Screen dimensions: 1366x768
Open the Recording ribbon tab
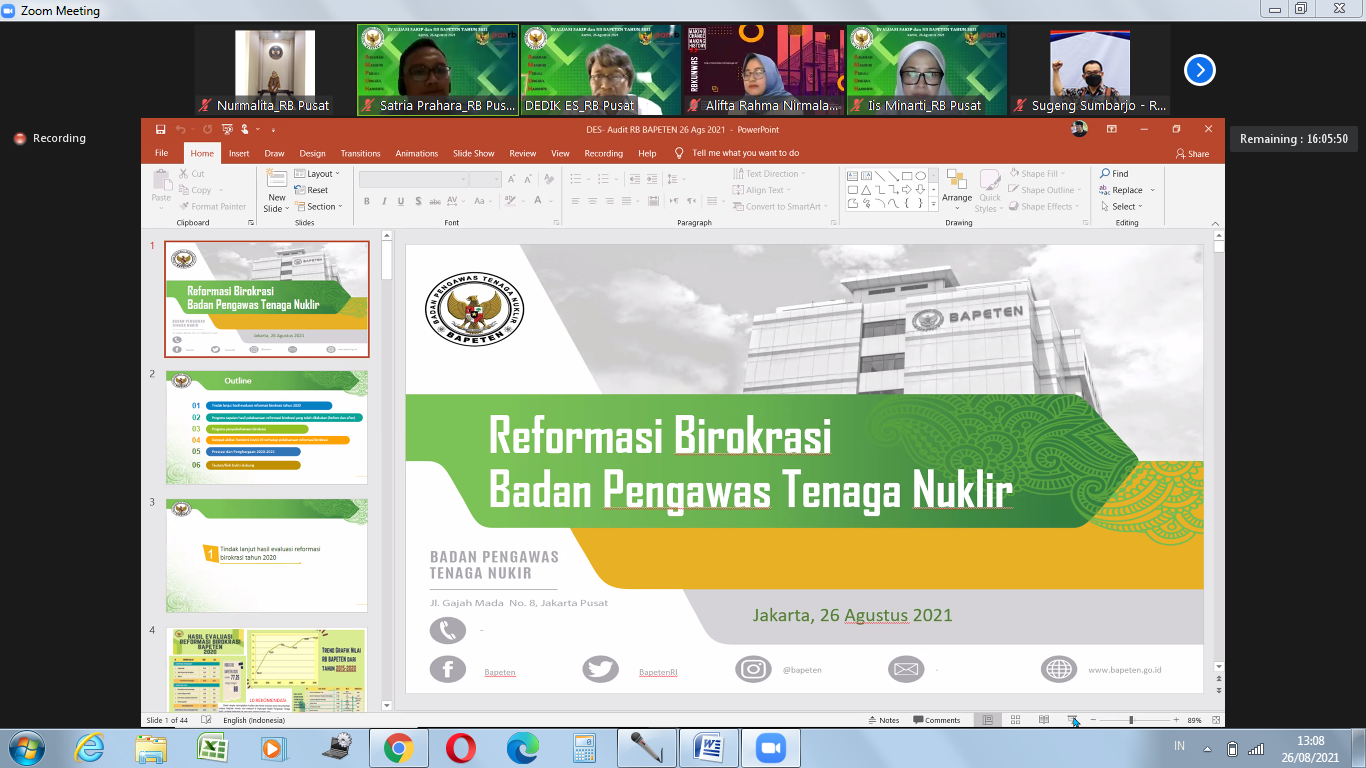[x=603, y=153]
